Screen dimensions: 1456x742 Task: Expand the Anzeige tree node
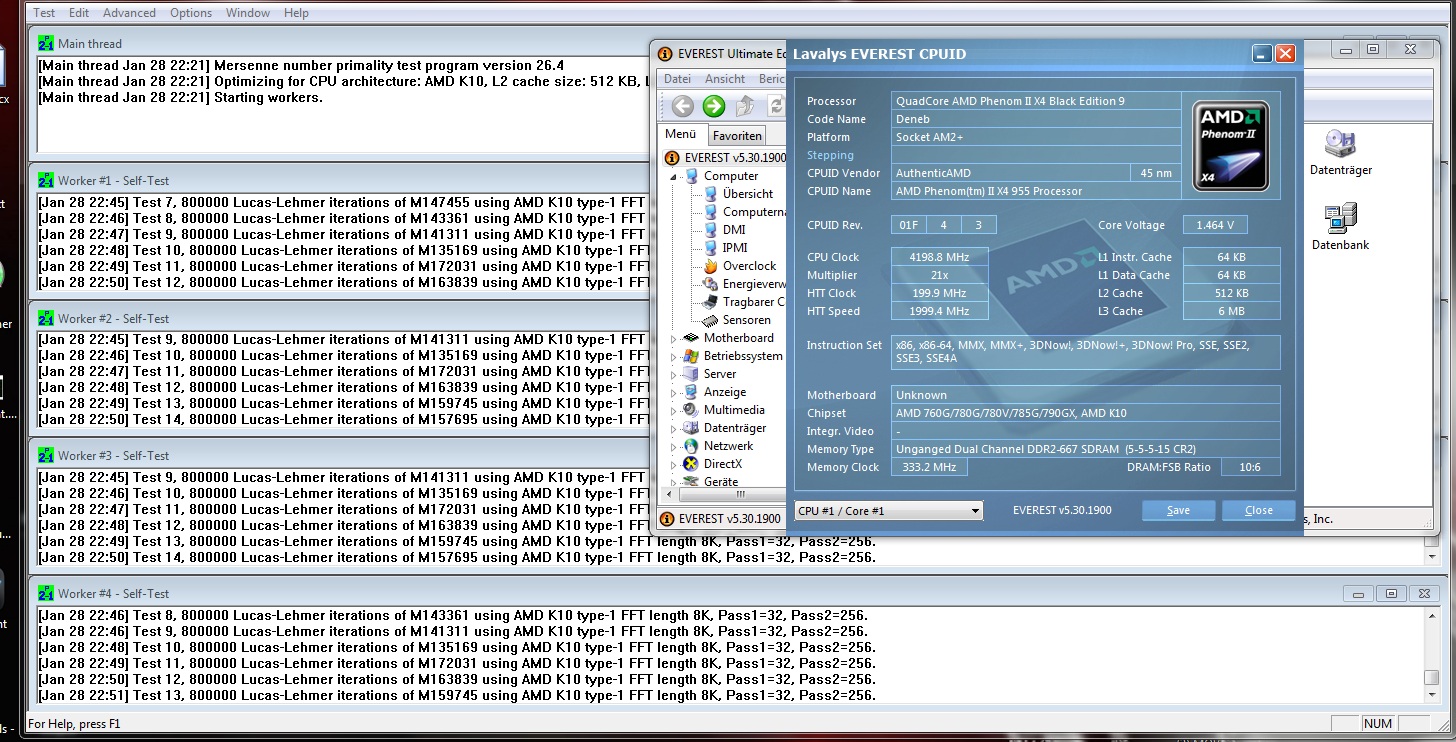point(674,393)
